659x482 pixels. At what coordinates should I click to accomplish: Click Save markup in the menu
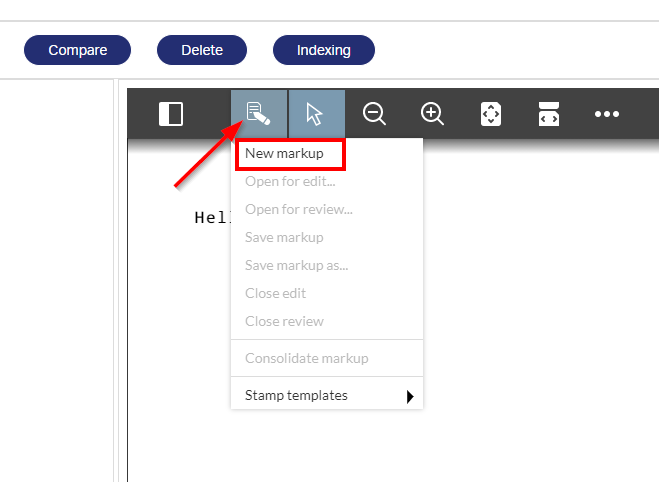point(284,237)
